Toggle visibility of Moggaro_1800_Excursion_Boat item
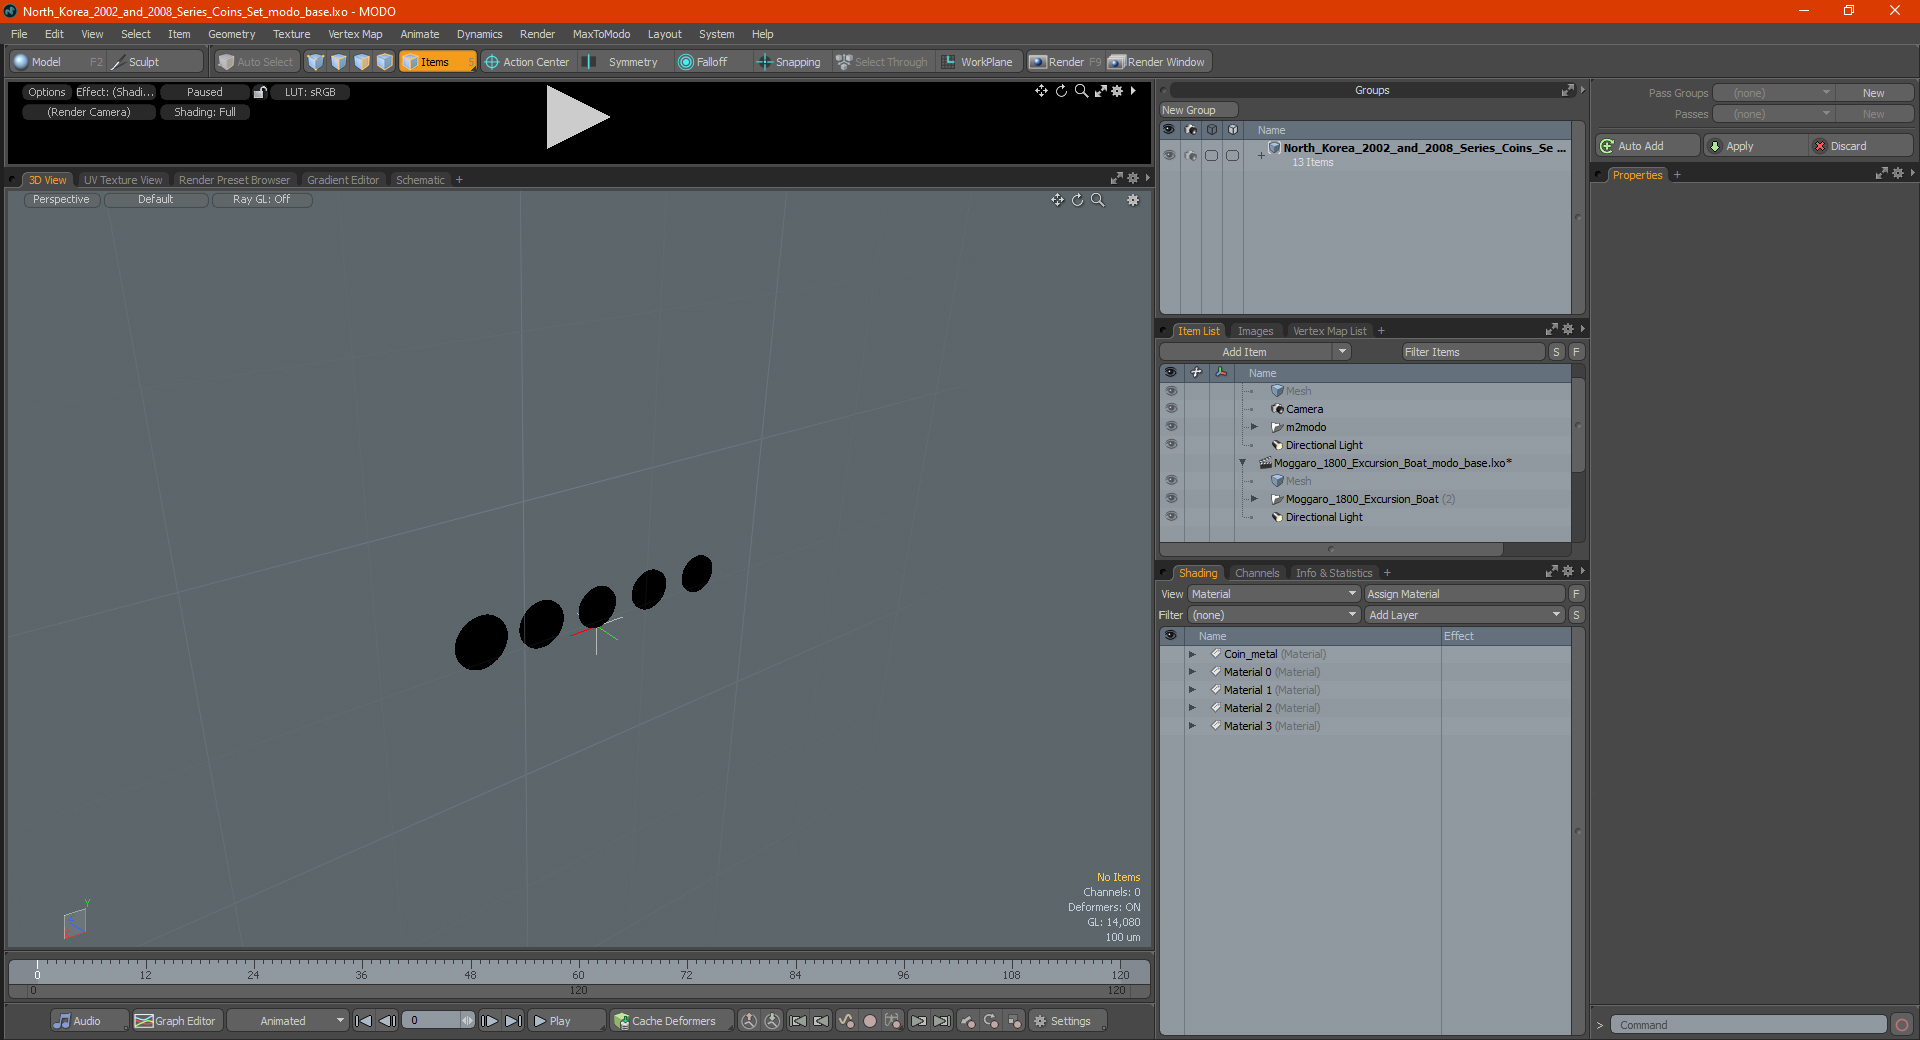This screenshot has width=1920, height=1040. click(x=1170, y=499)
